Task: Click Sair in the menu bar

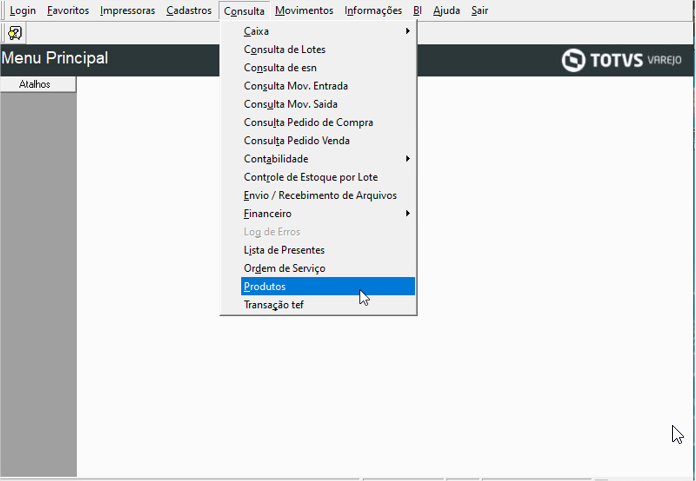Action: pos(480,10)
